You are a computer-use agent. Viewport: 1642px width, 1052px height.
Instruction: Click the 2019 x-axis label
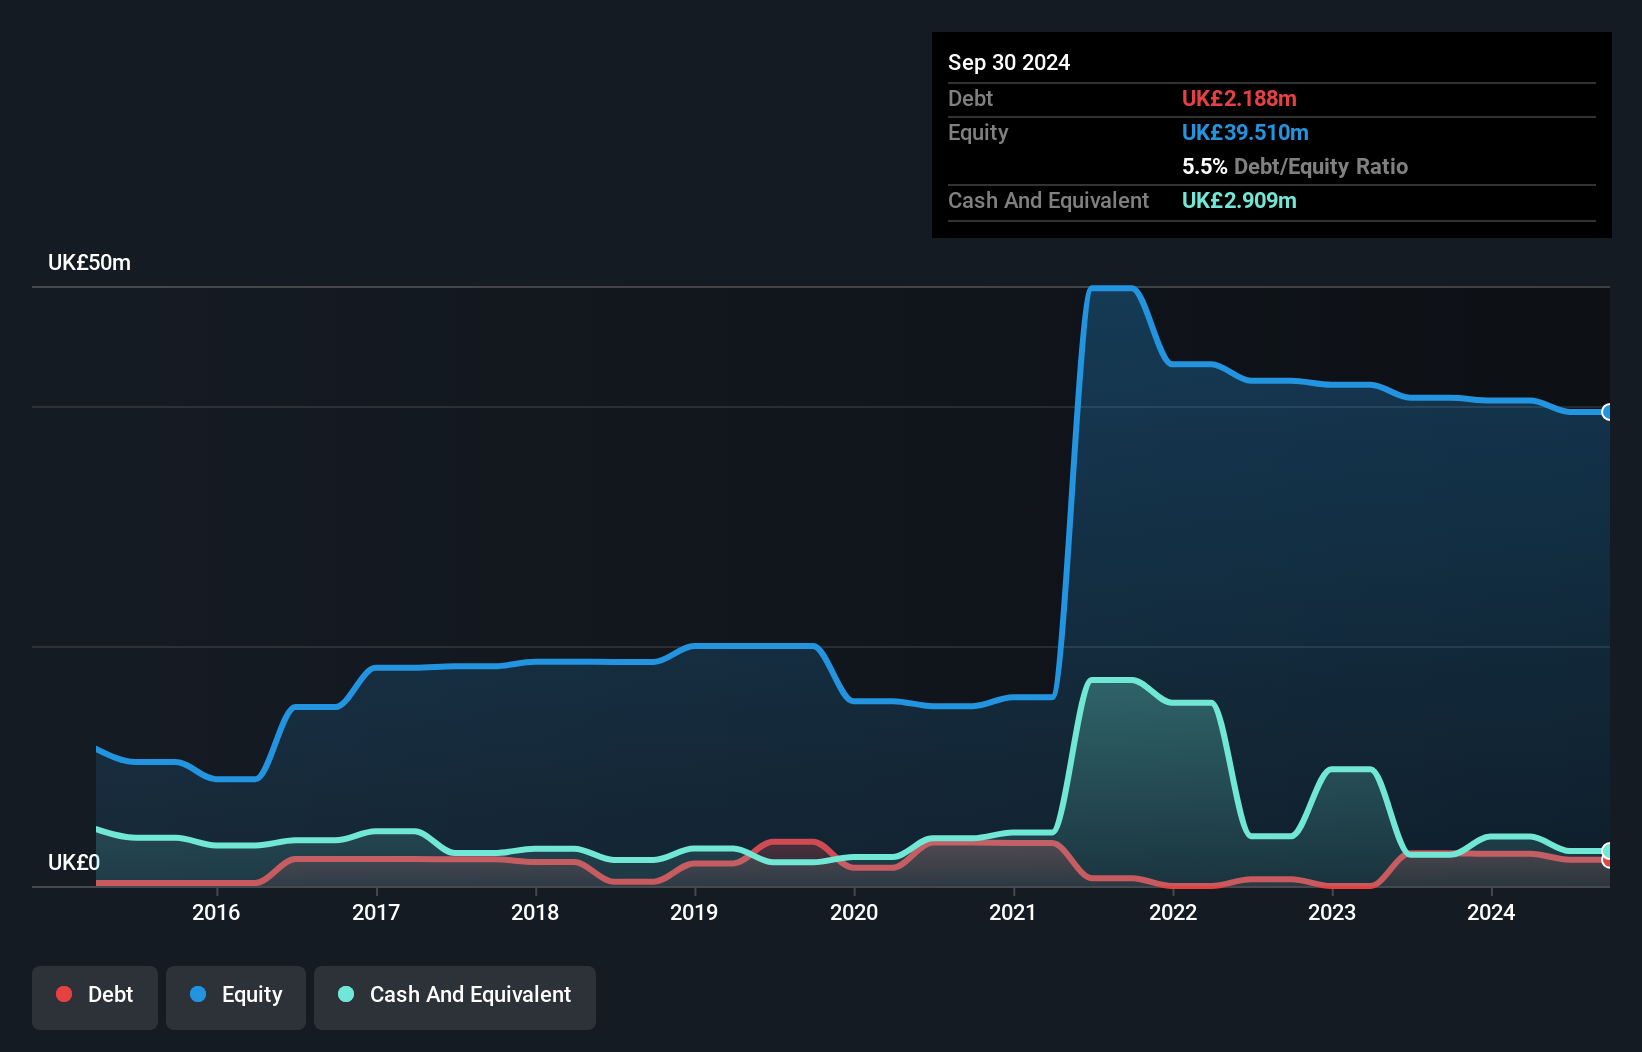tap(694, 912)
